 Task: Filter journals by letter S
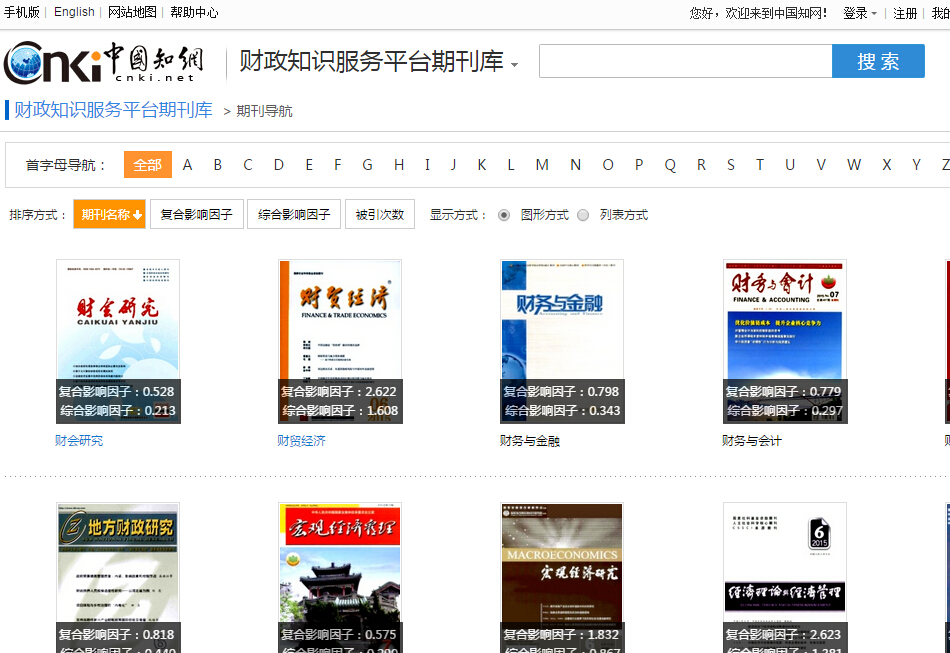click(731, 165)
